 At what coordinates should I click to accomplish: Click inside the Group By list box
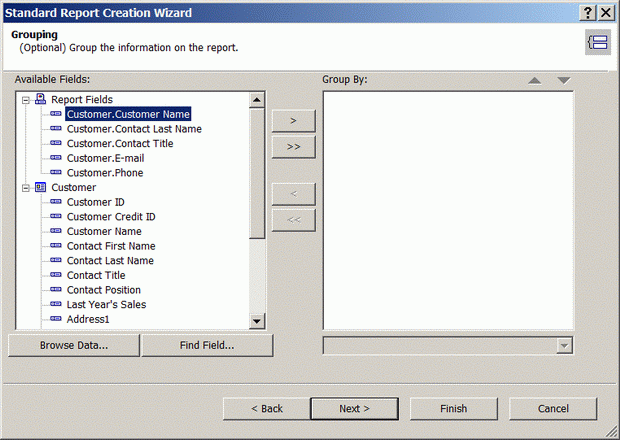click(447, 210)
